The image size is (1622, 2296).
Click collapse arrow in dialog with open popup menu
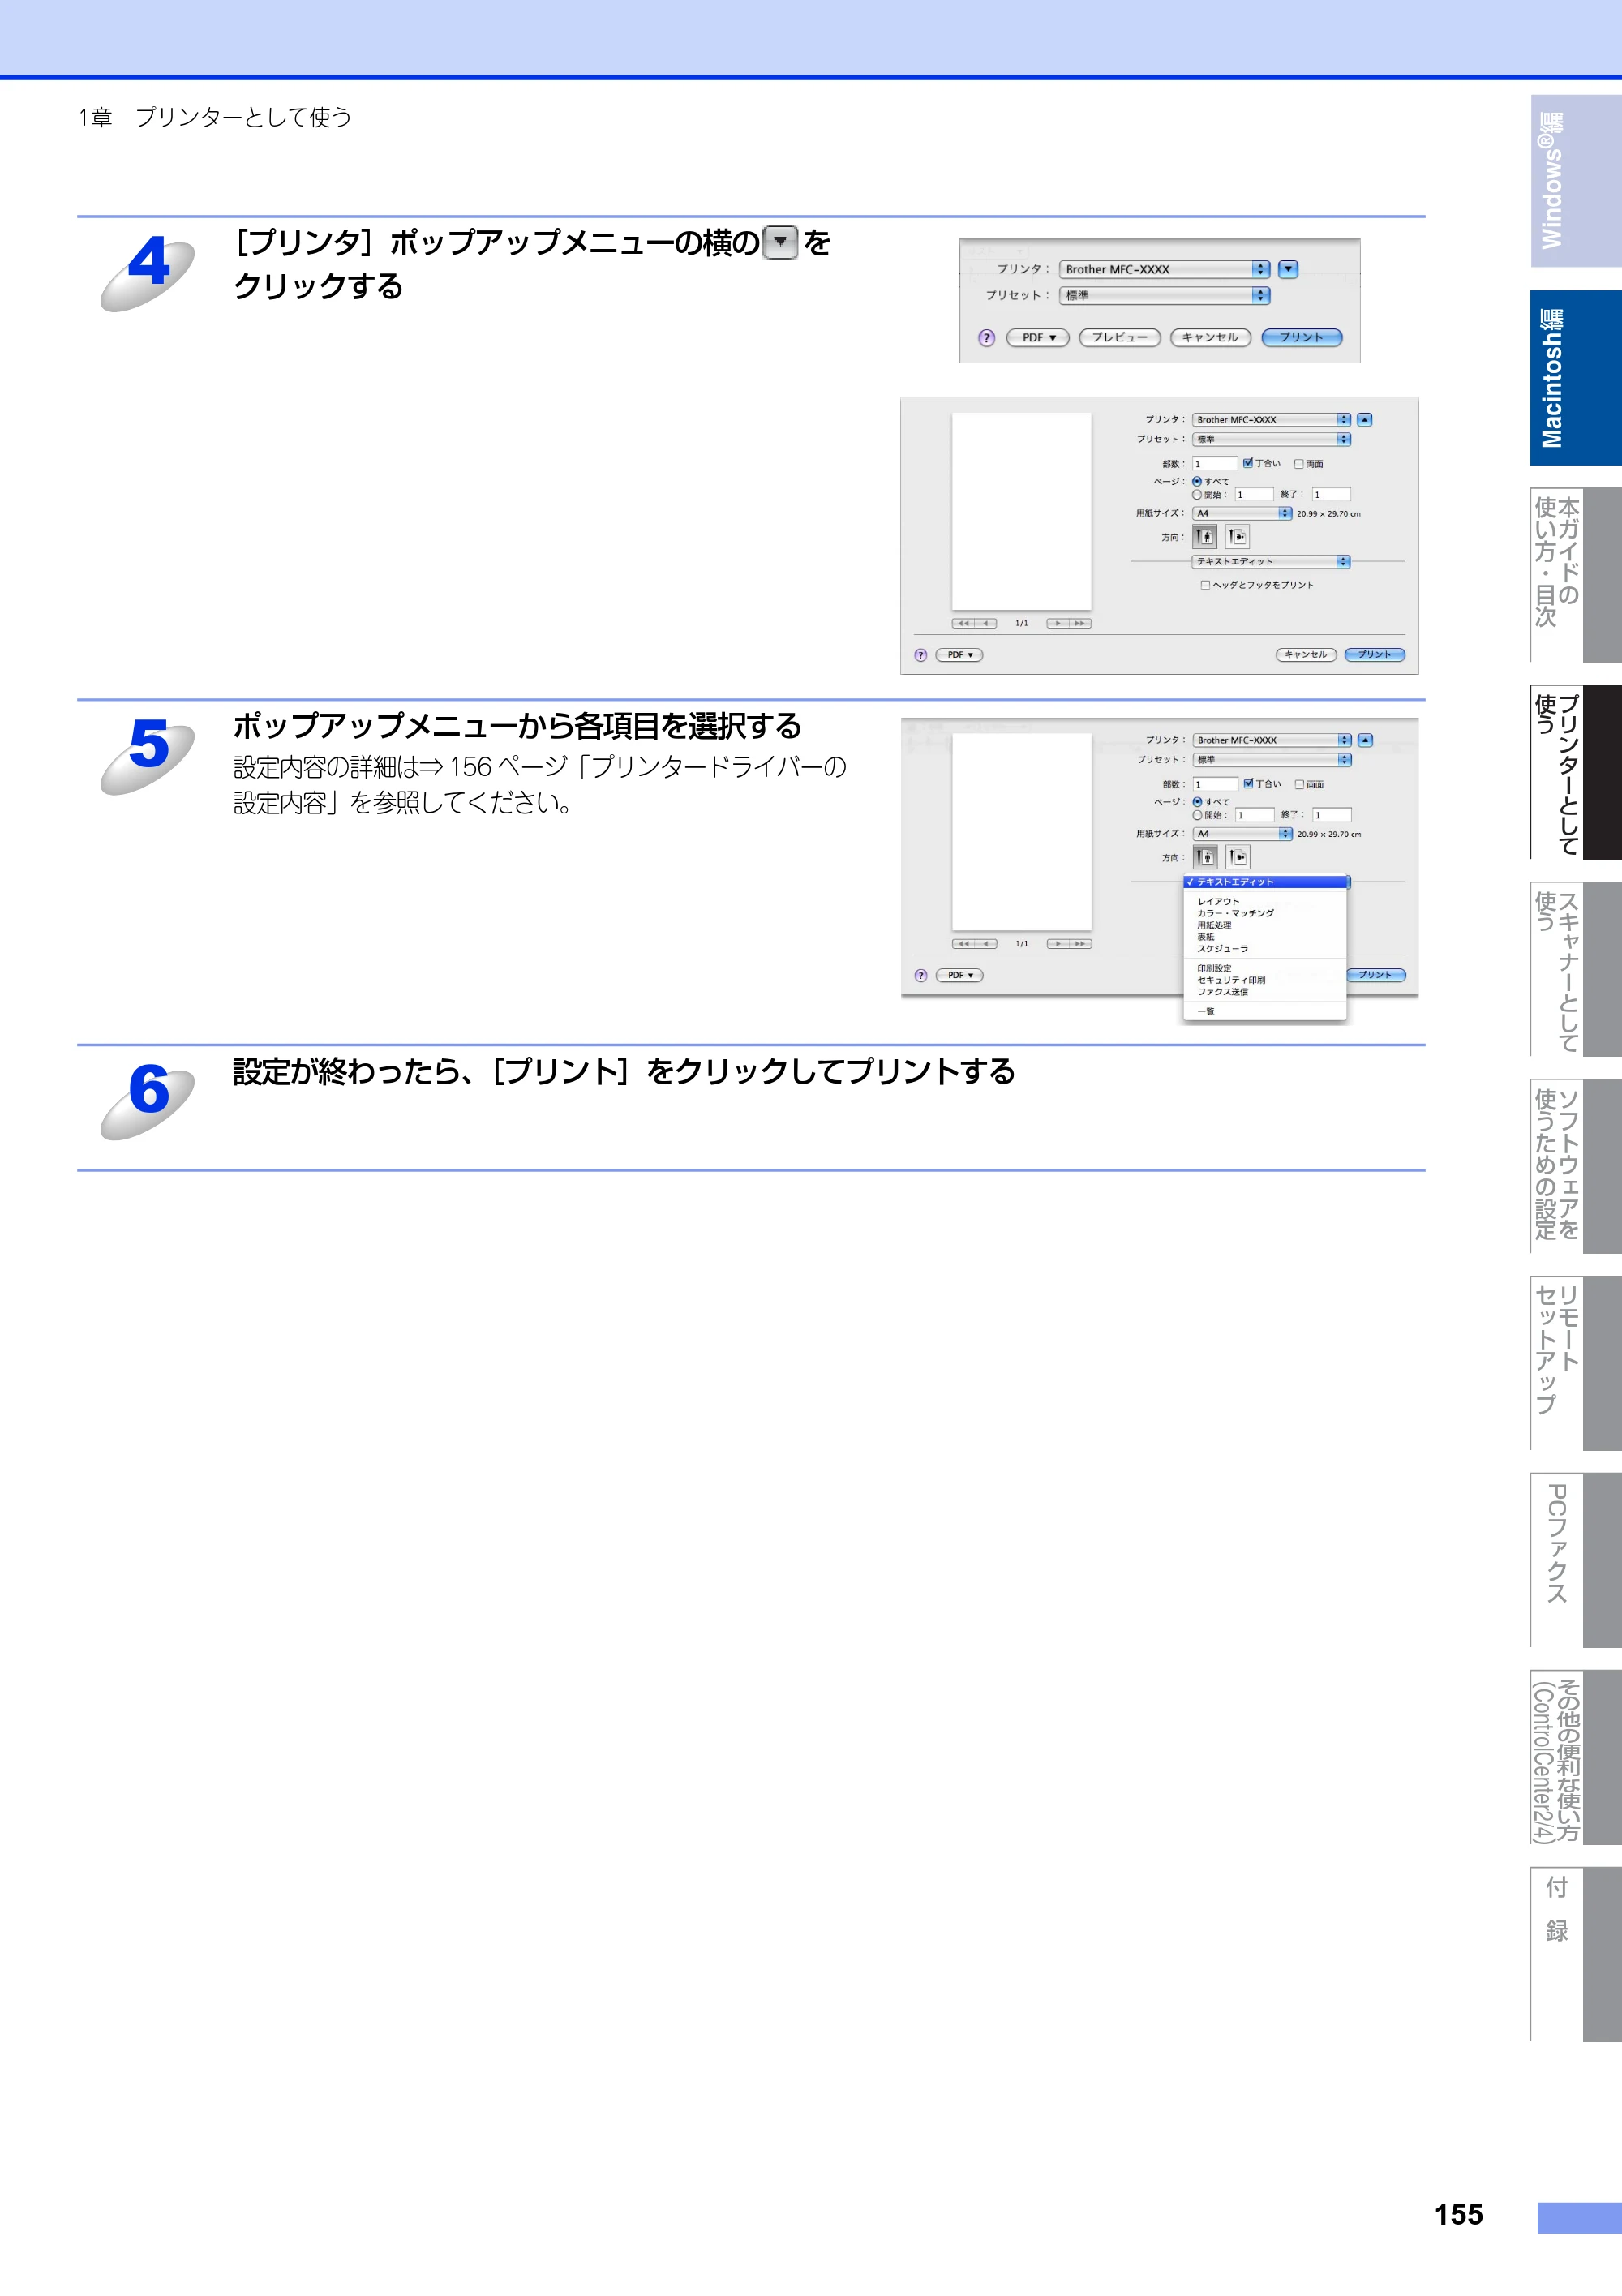[1366, 740]
